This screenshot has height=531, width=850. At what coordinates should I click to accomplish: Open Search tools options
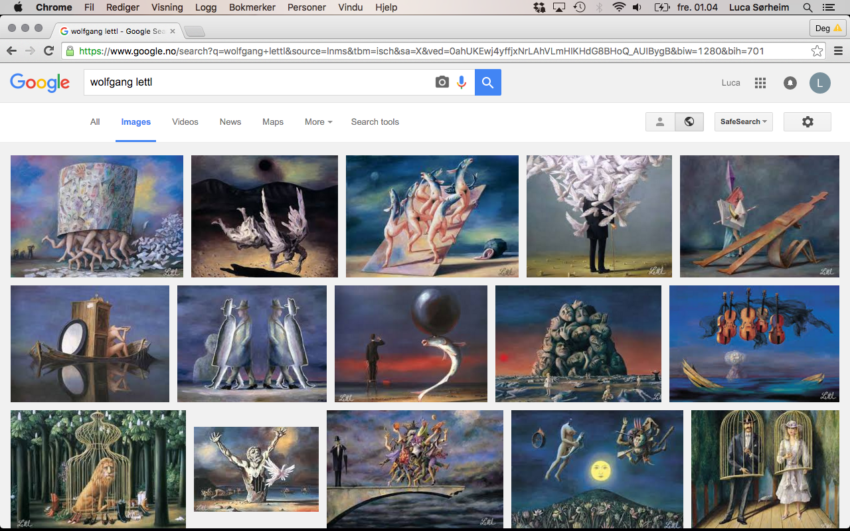(x=375, y=122)
